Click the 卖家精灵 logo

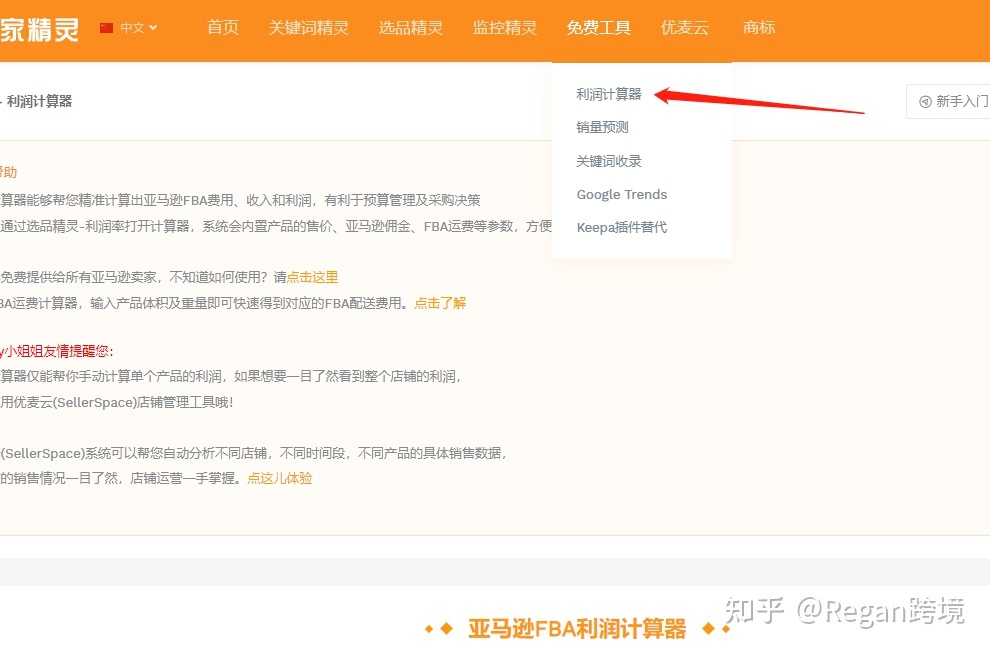pos(40,28)
